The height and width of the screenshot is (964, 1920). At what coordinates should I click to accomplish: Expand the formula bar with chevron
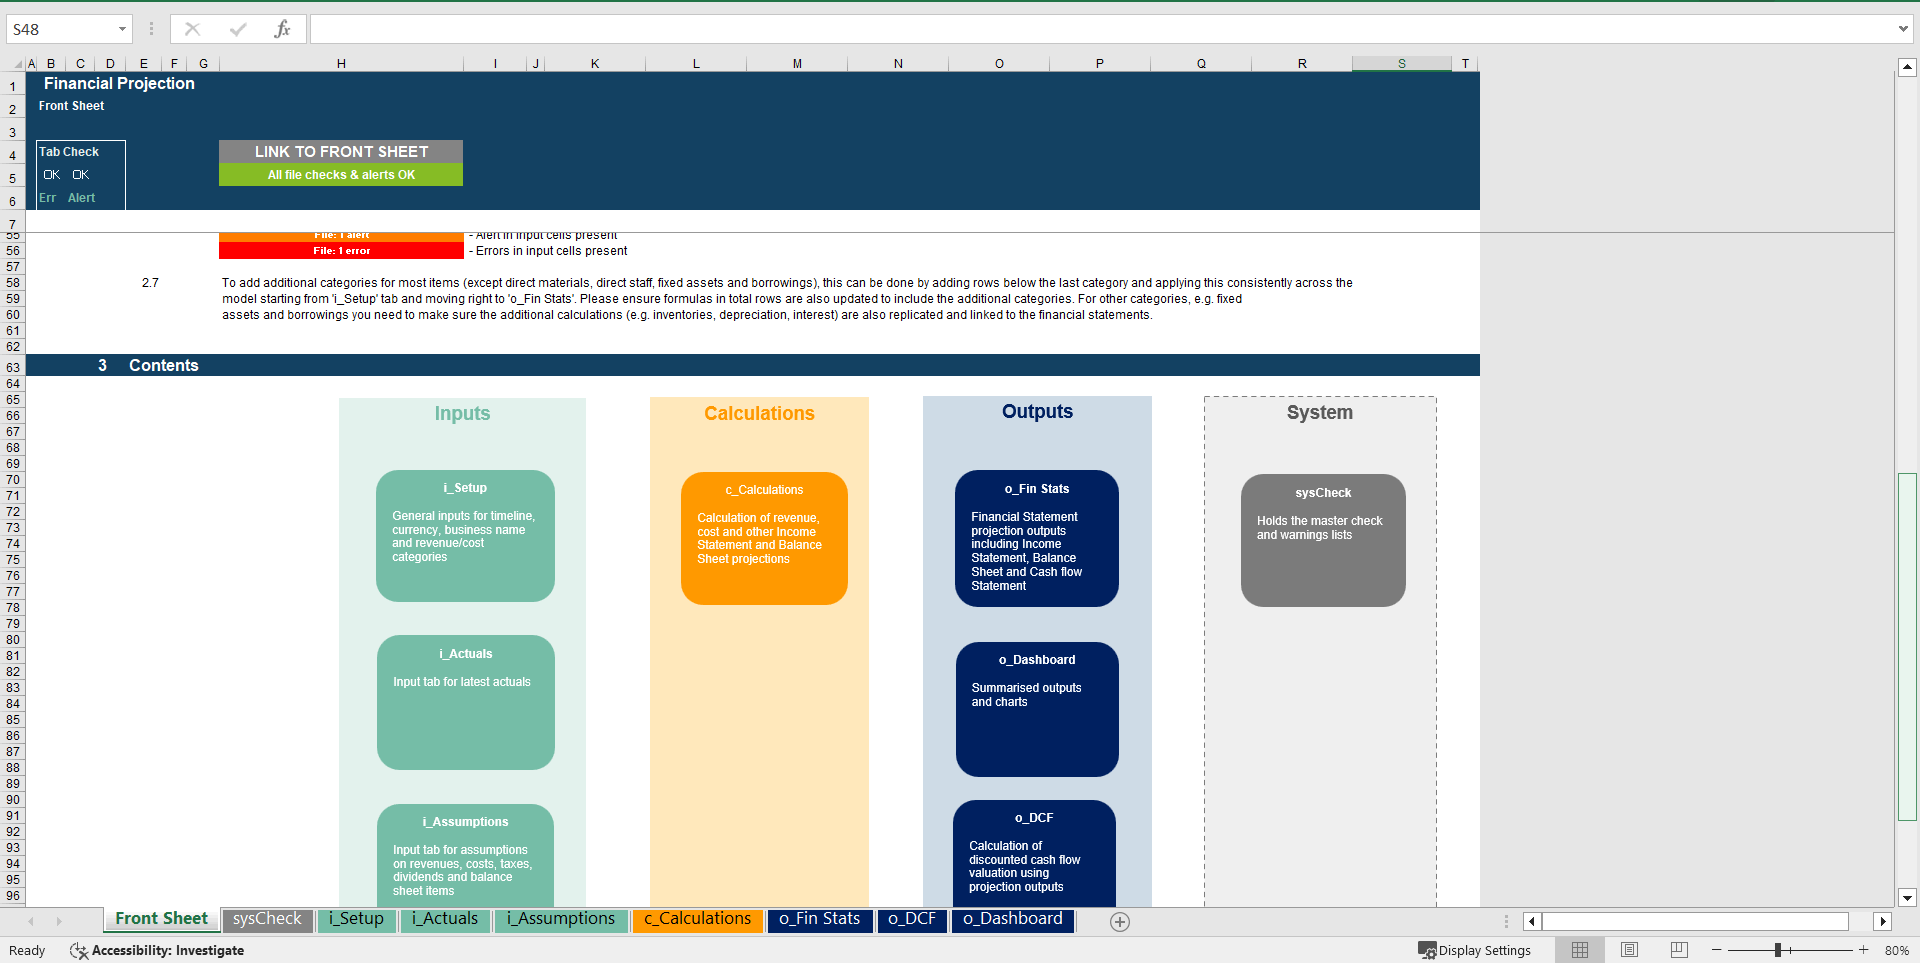[1902, 29]
